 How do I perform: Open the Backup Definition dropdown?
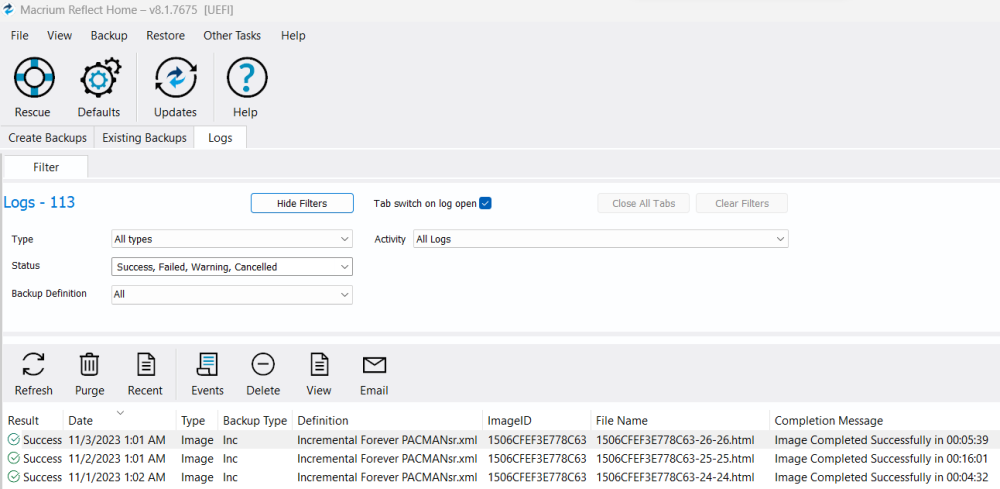[232, 295]
